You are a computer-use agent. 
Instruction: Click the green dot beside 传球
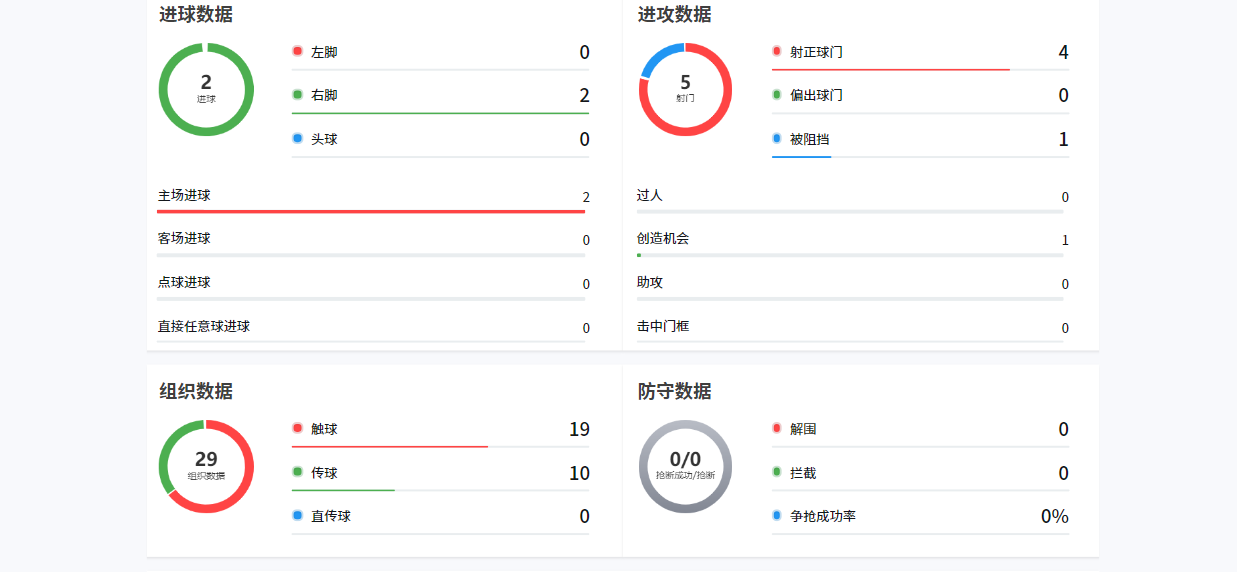pyautogui.click(x=297, y=472)
